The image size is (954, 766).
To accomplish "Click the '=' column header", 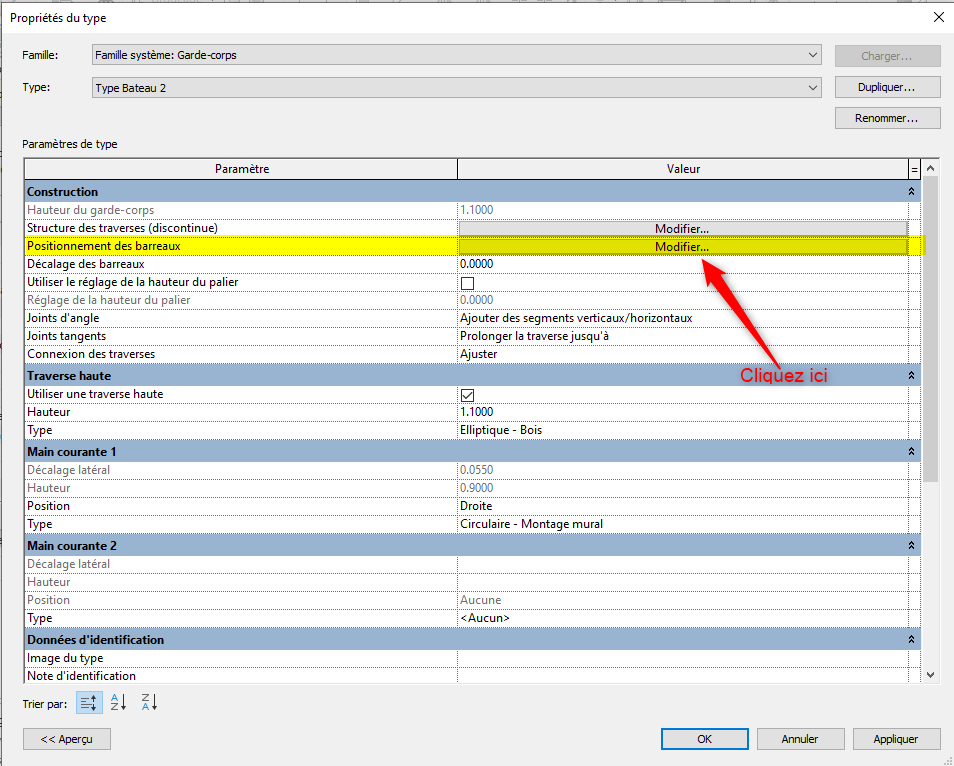I will click(x=914, y=169).
